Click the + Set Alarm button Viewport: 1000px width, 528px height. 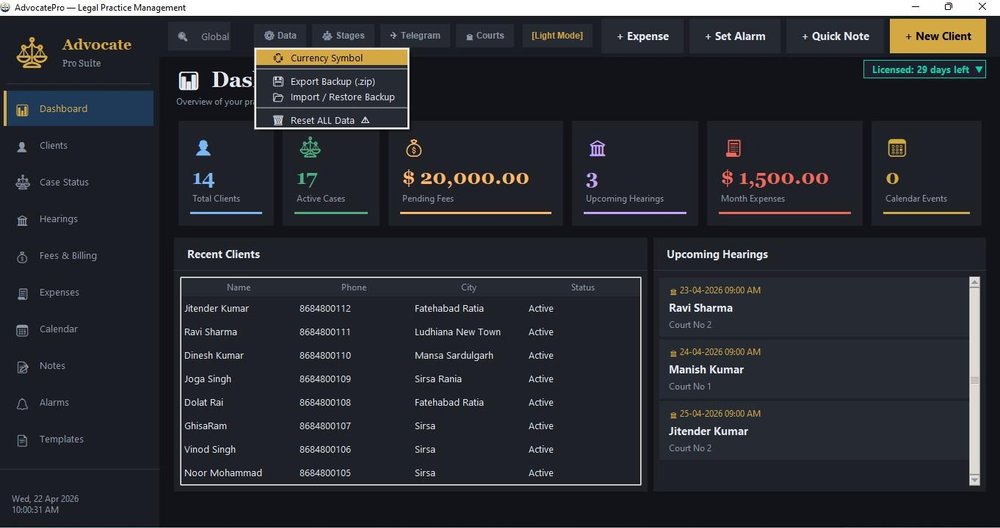point(735,36)
